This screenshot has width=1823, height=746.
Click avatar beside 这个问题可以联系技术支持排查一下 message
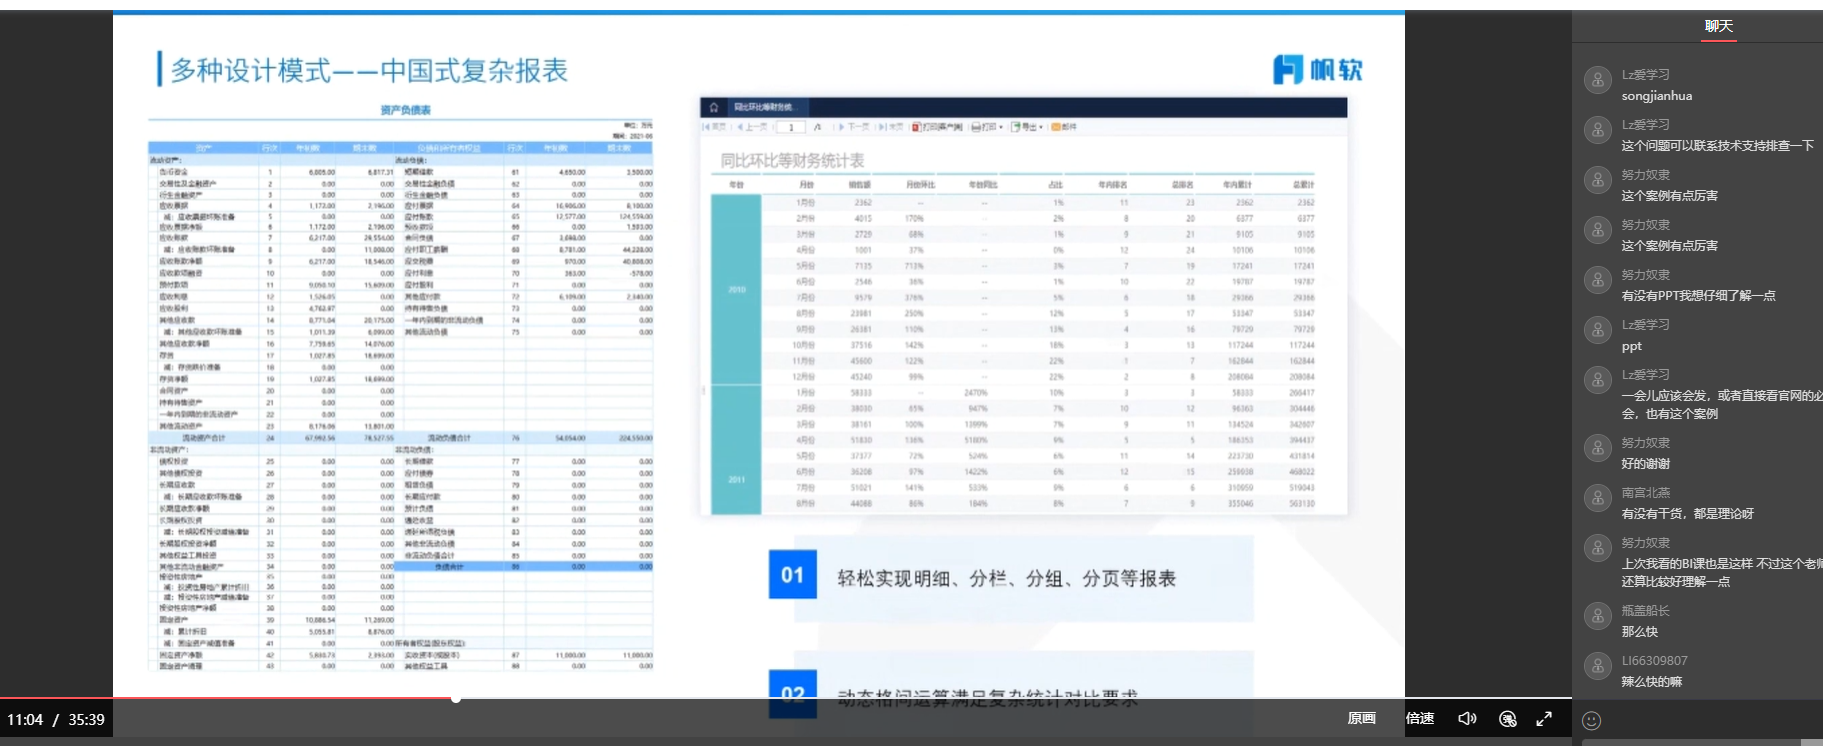[x=1598, y=130]
